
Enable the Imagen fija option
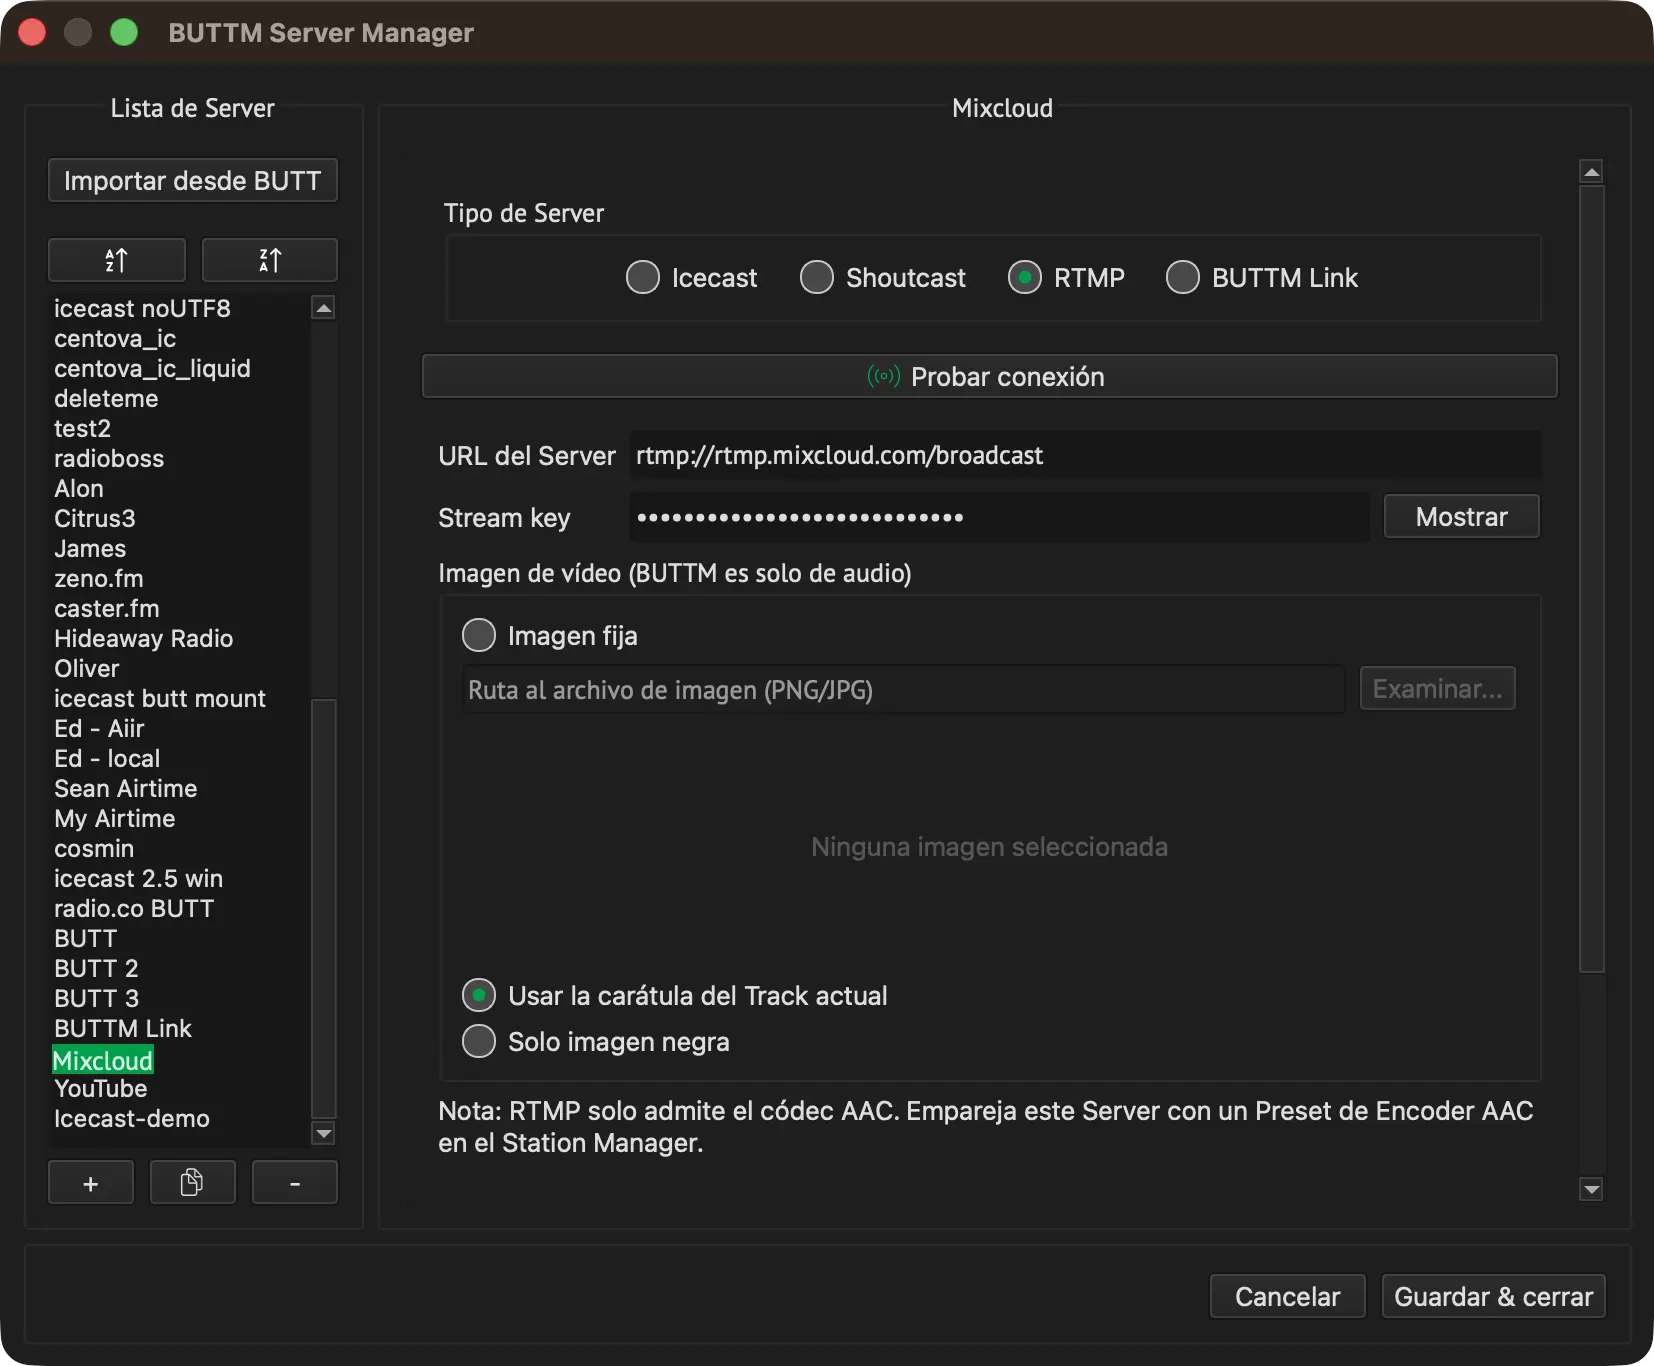(550, 635)
